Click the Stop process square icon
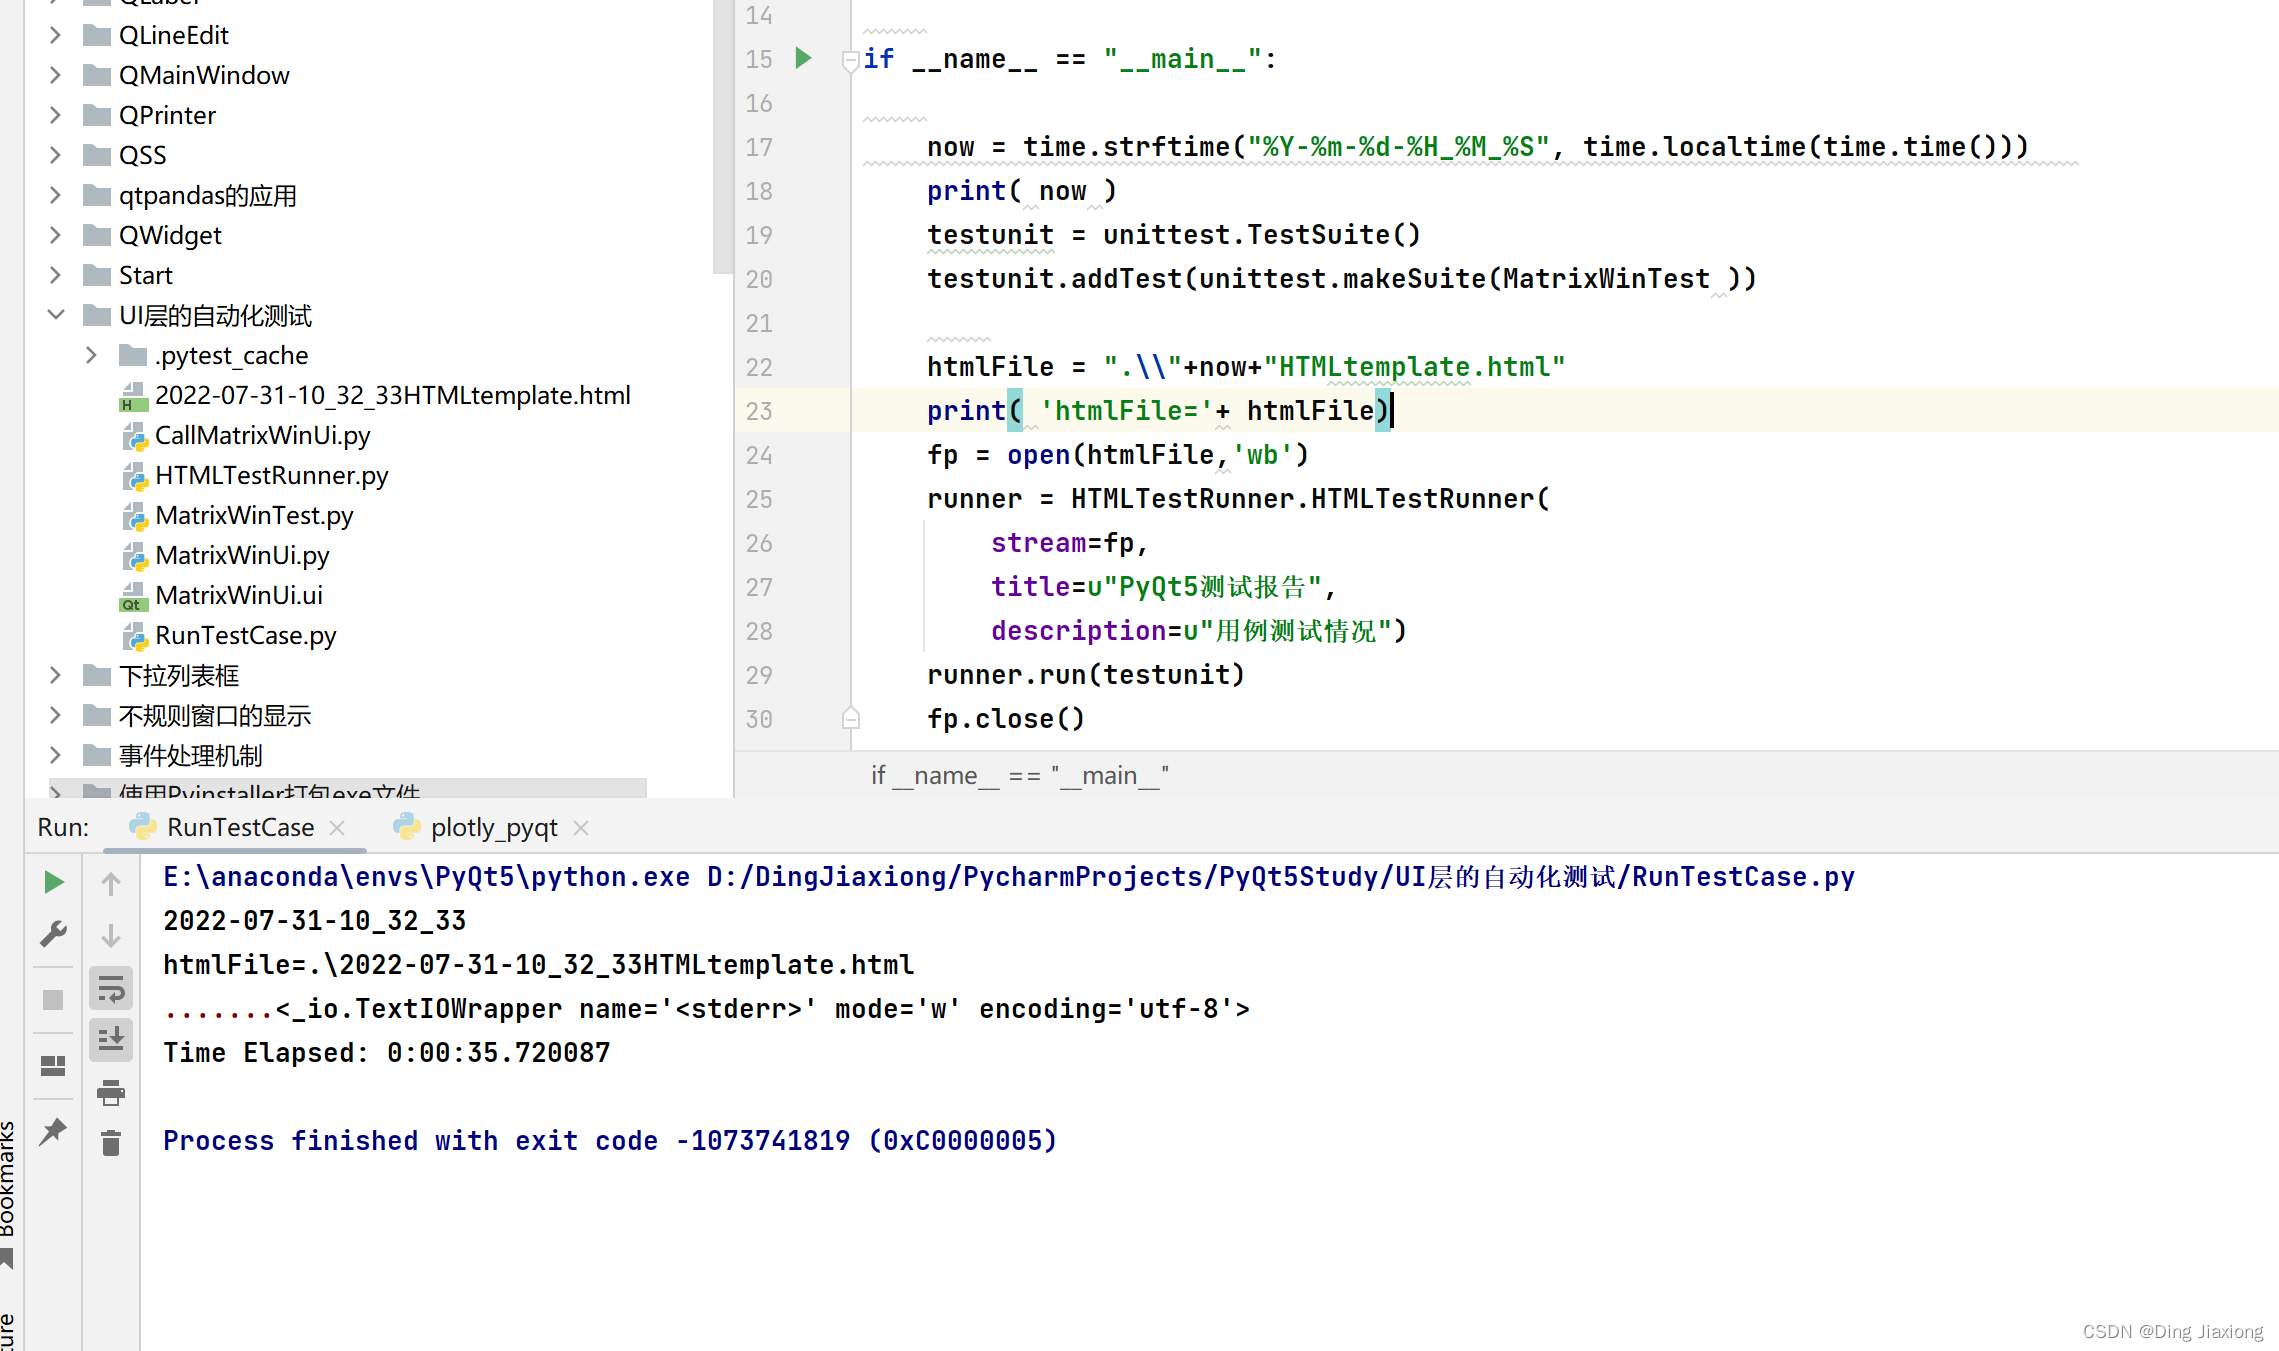The height and width of the screenshot is (1351, 2279). (x=54, y=1000)
